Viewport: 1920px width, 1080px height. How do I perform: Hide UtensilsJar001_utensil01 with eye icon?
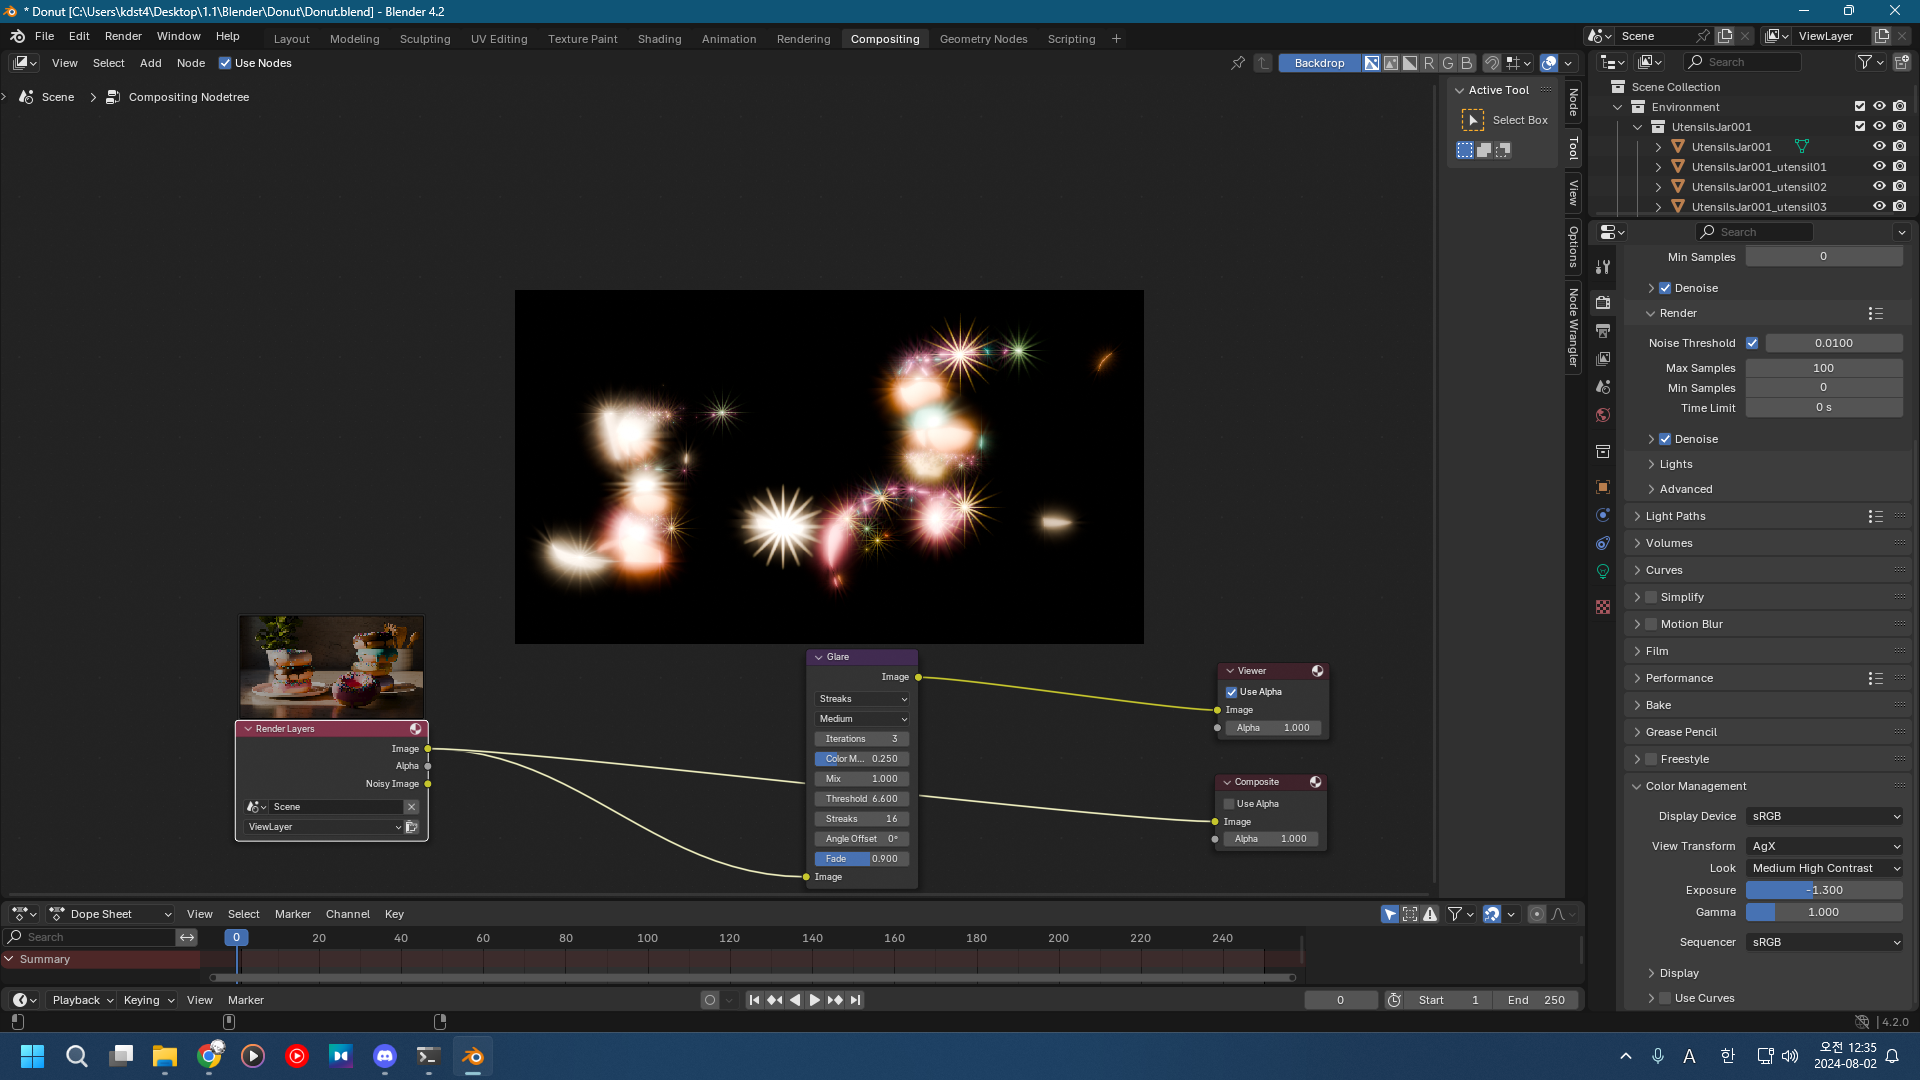coord(1879,167)
